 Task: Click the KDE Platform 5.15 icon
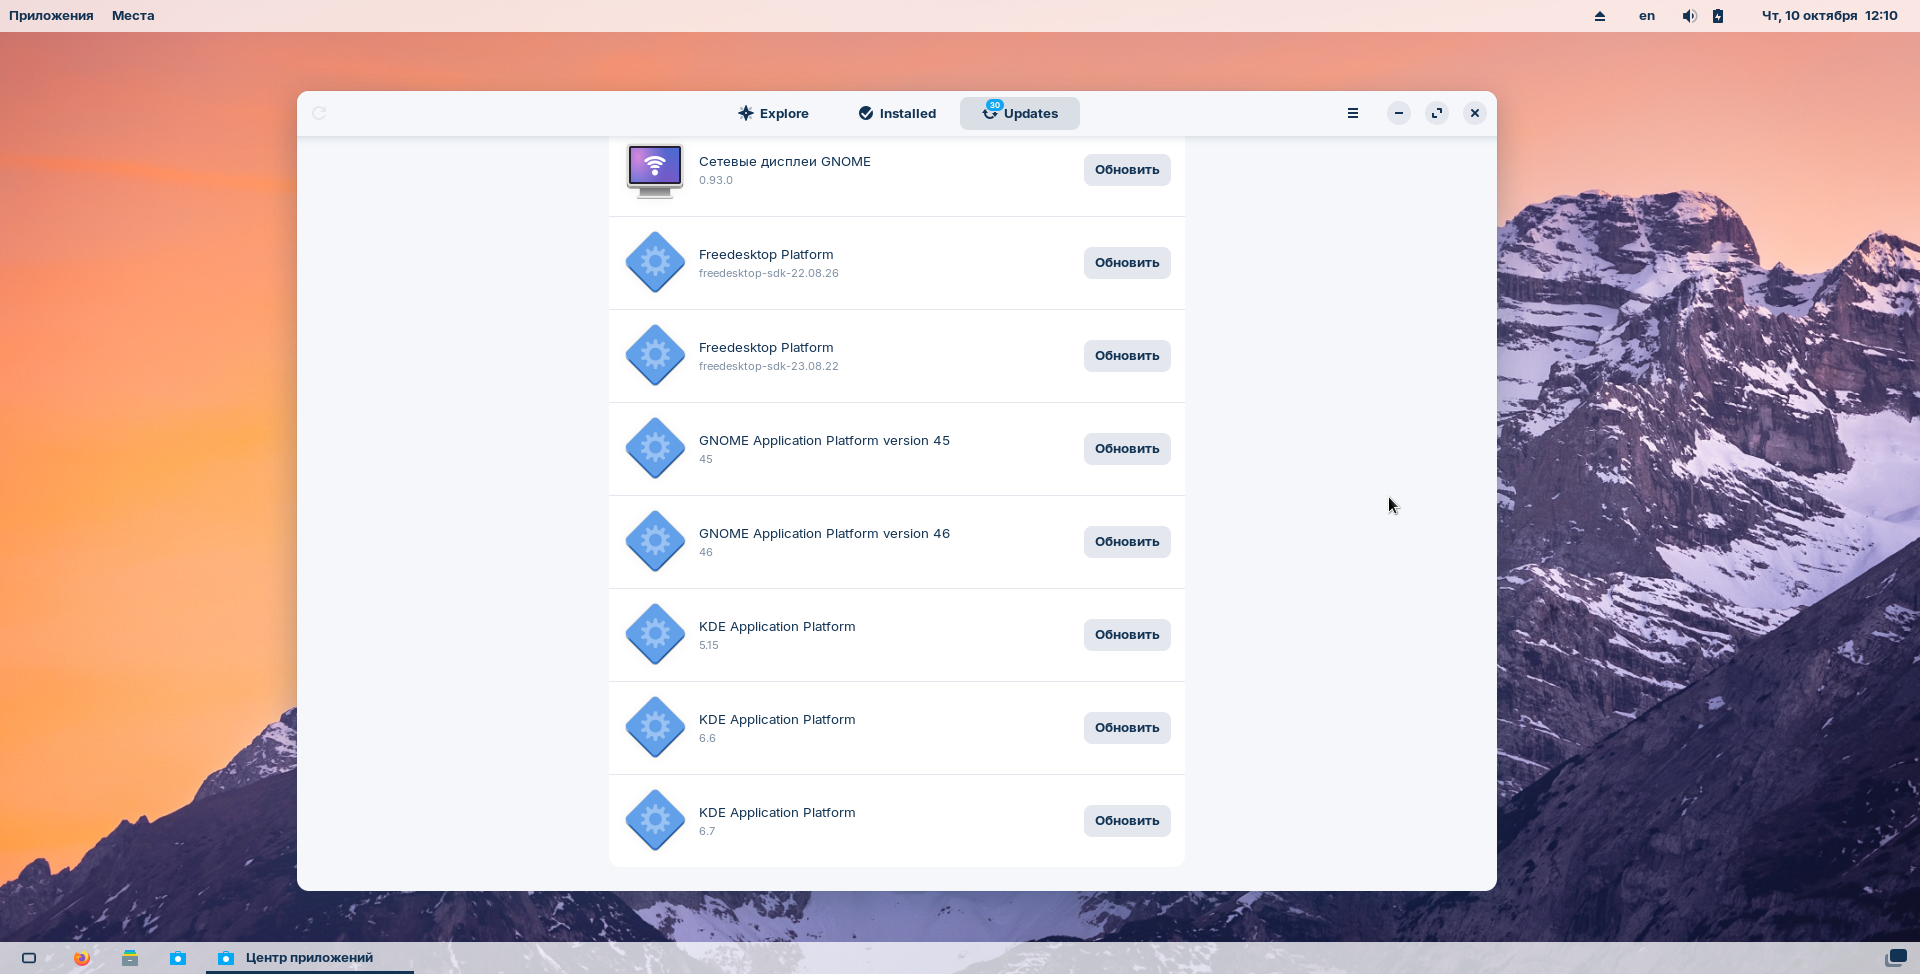655,635
